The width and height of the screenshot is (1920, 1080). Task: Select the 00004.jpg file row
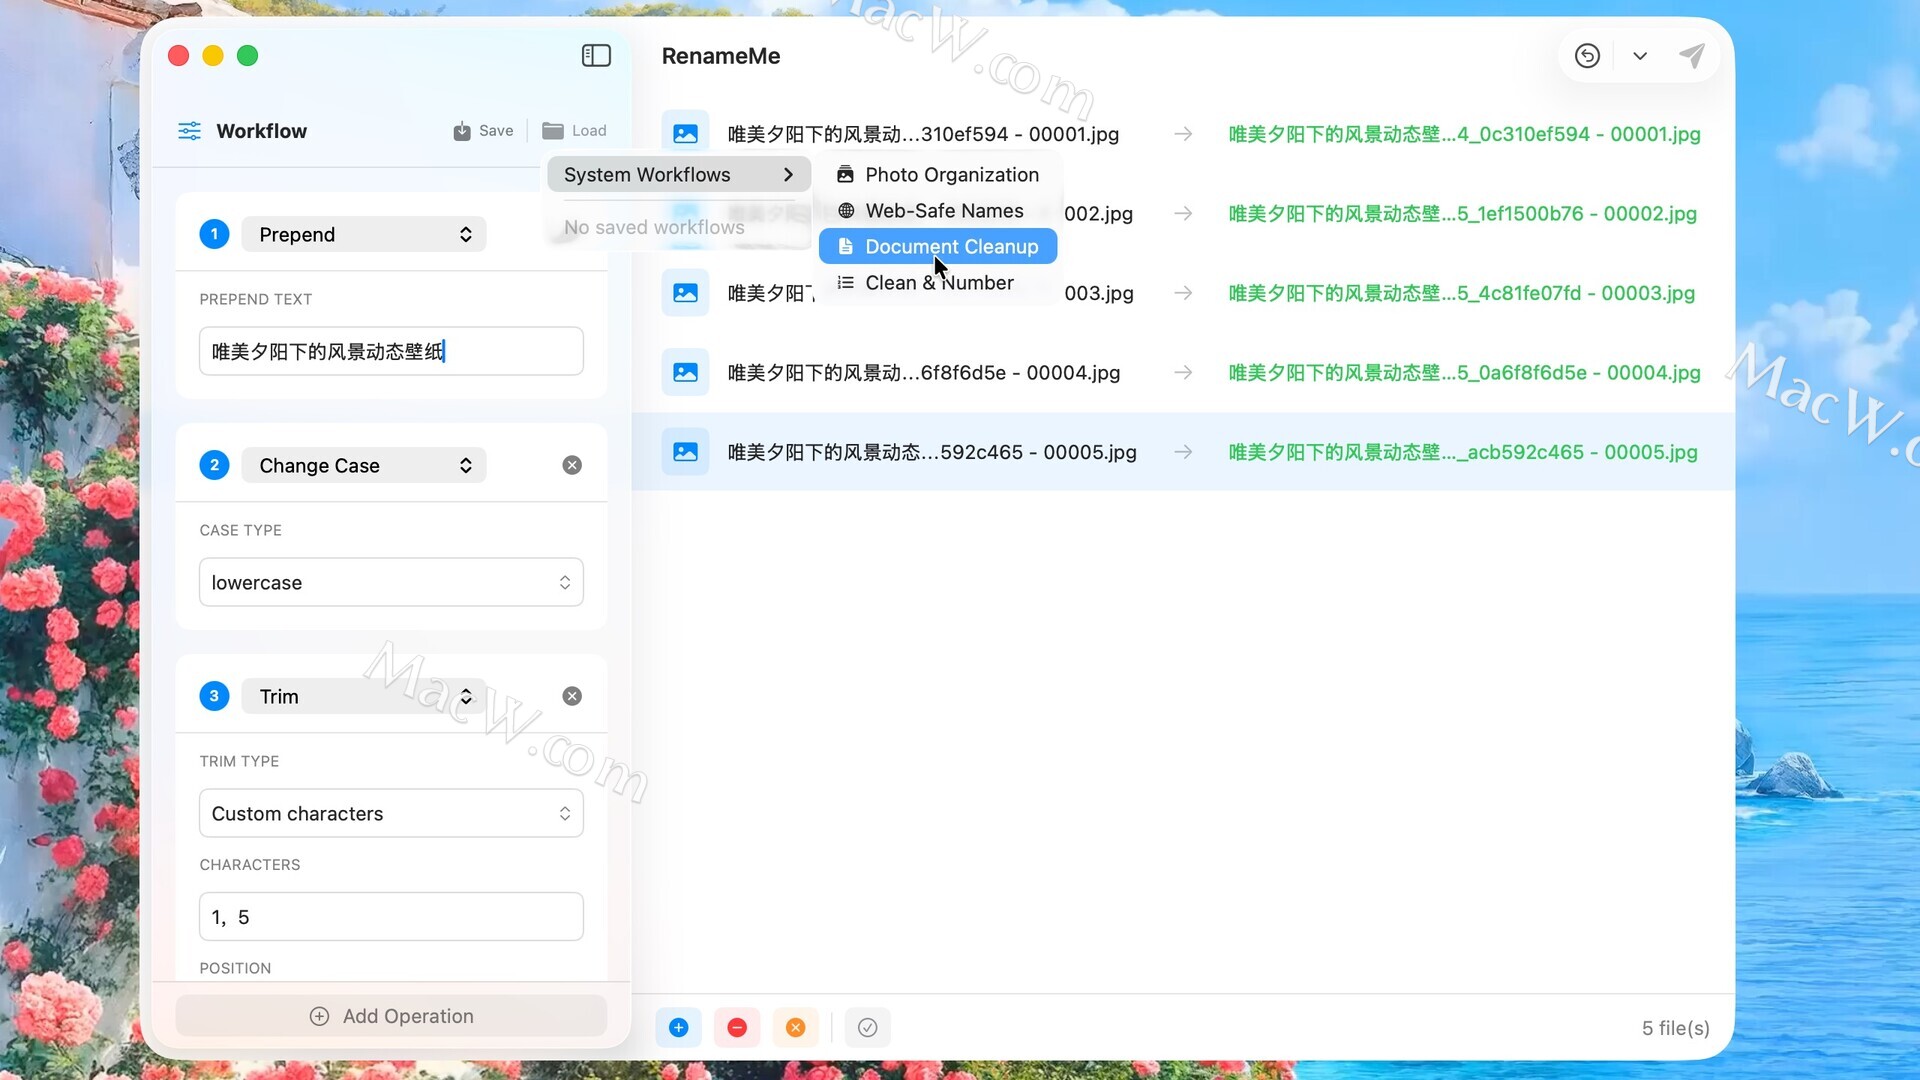(x=923, y=372)
